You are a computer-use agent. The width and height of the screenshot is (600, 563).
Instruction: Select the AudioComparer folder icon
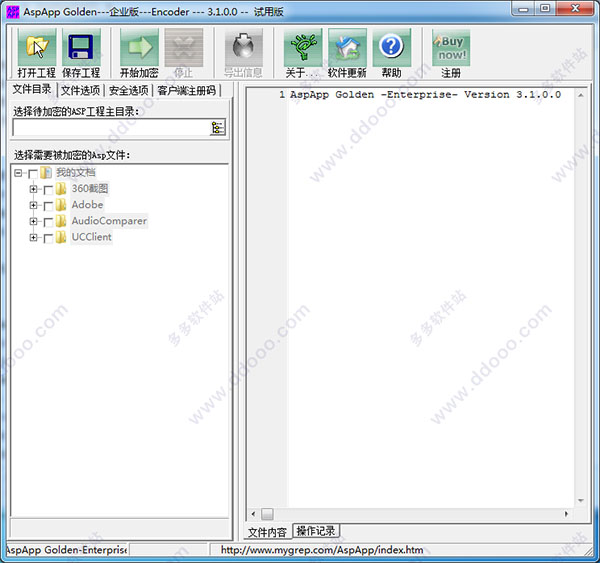click(x=61, y=221)
